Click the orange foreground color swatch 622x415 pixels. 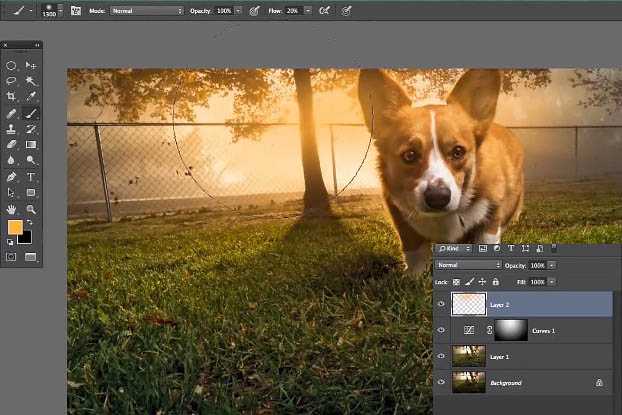pyautogui.click(x=15, y=228)
